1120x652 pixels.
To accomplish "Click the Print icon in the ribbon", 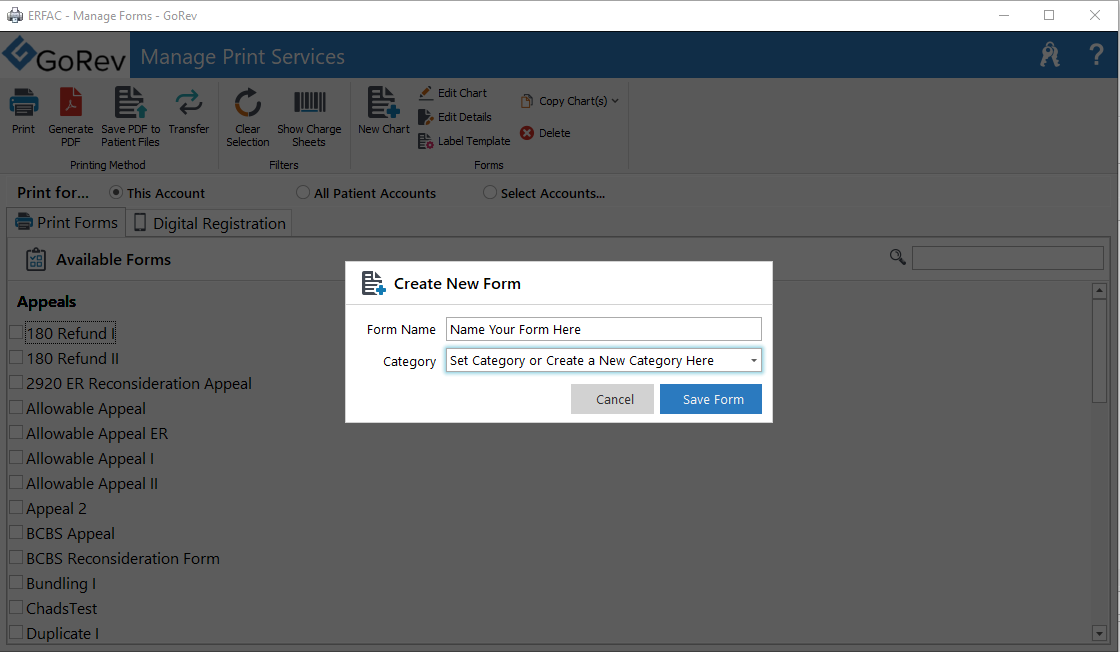I will pyautogui.click(x=24, y=103).
